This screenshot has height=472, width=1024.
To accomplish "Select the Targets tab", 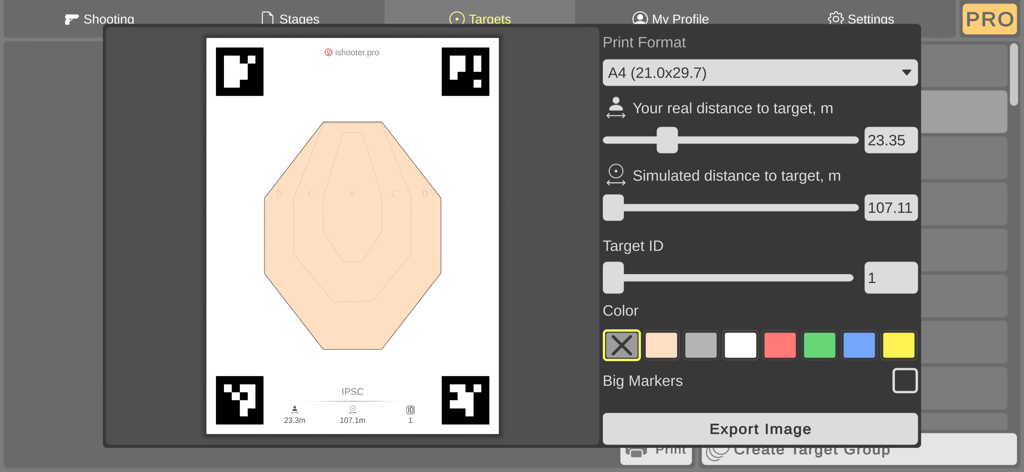I will click(480, 19).
